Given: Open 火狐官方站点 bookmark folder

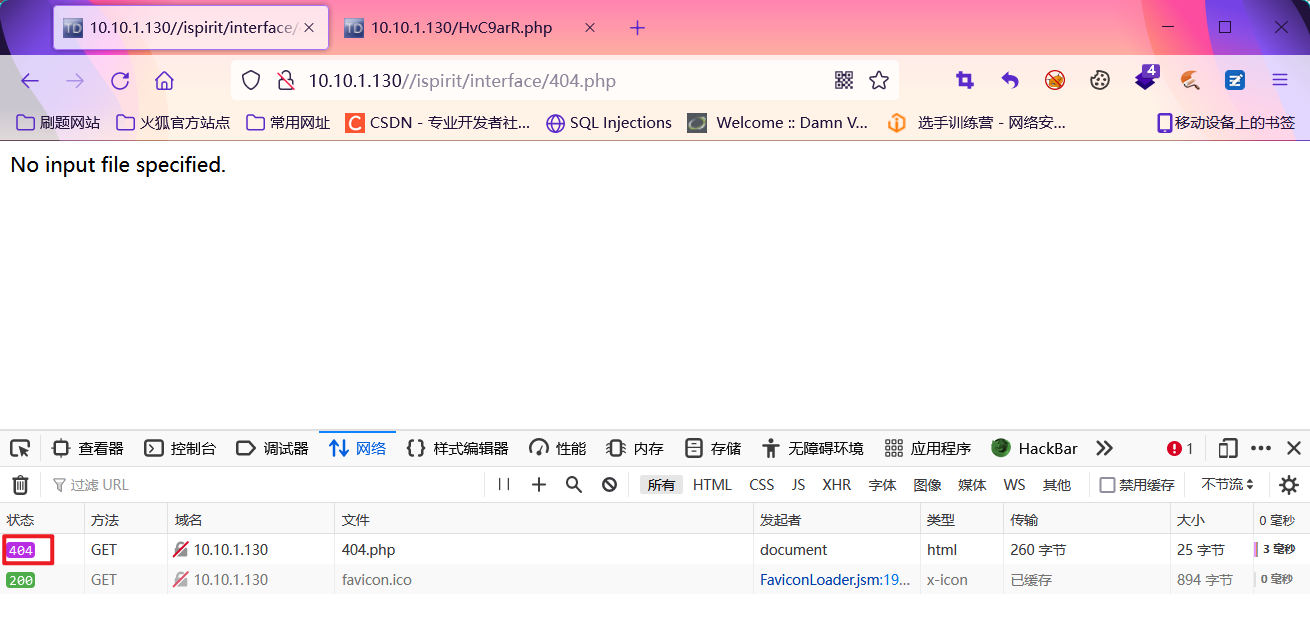Looking at the screenshot, I should click(173, 123).
